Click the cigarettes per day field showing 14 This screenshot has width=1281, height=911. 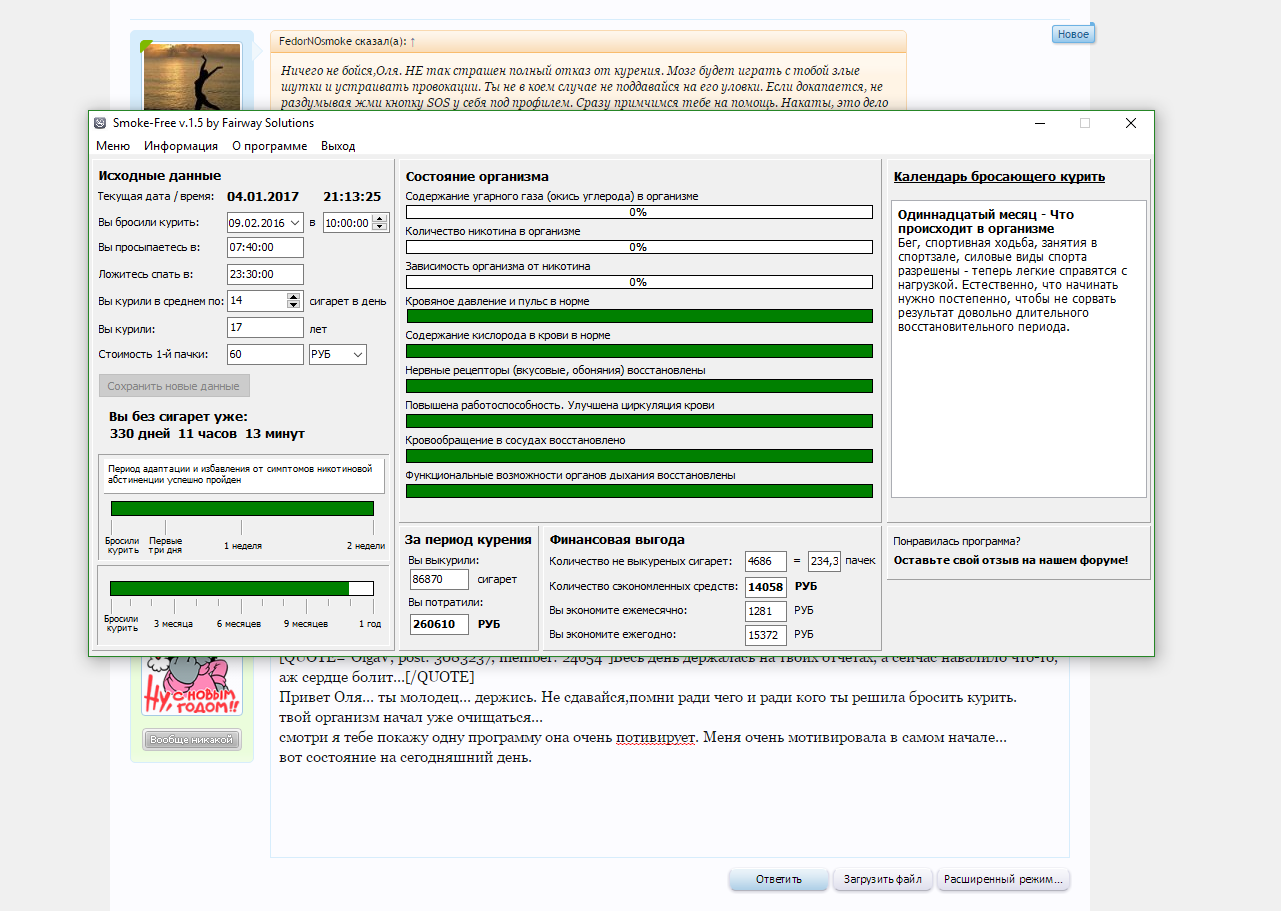(x=256, y=300)
